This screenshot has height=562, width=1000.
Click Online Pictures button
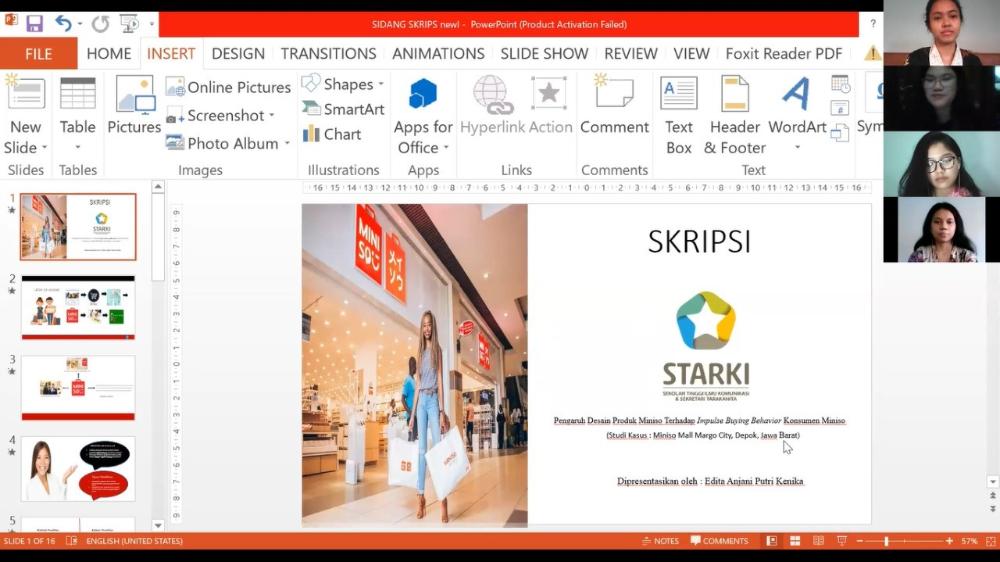228,87
